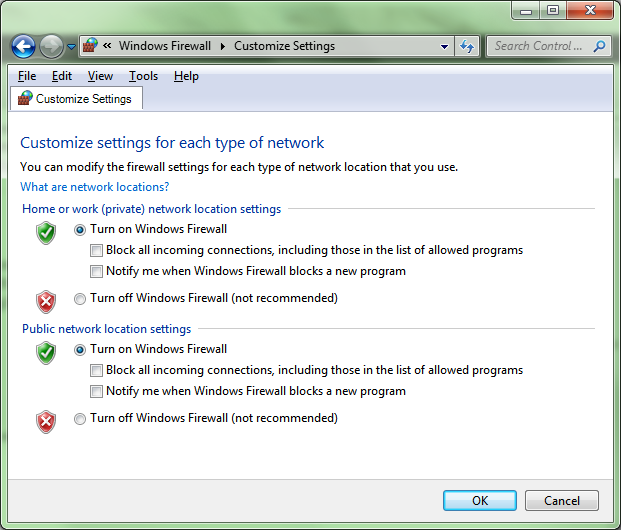Click green shield icon under public network settings
Viewport: 621px width, 530px height.
45,353
